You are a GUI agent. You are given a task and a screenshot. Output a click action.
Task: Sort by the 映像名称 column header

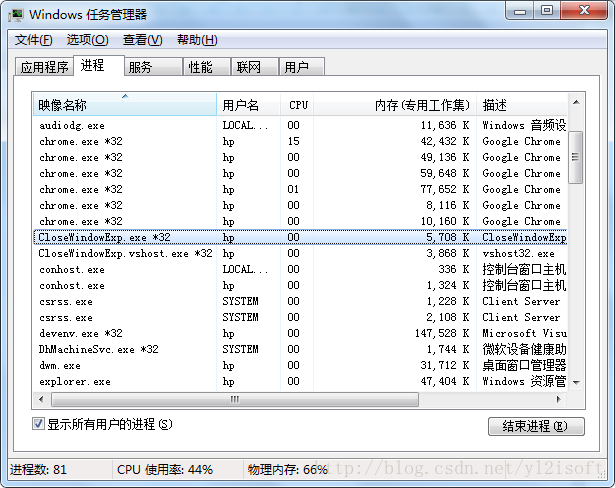125,105
